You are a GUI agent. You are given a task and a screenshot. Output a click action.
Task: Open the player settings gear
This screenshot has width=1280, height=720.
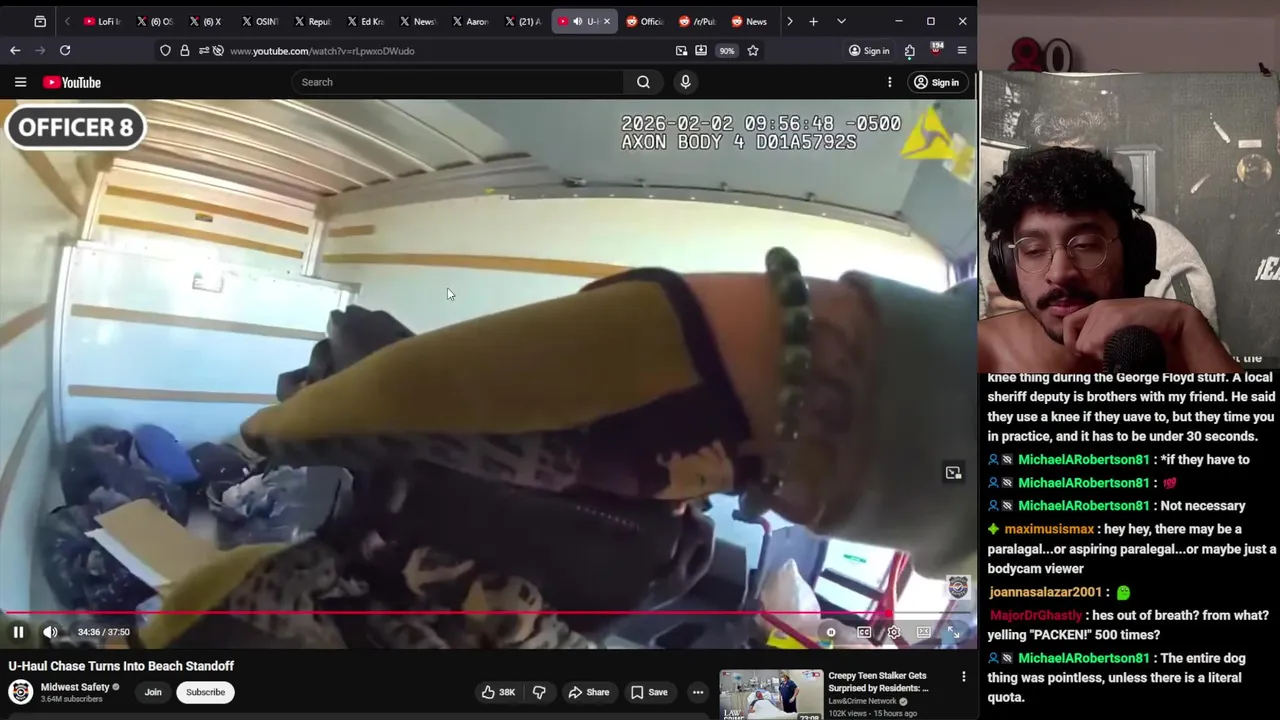click(x=894, y=632)
